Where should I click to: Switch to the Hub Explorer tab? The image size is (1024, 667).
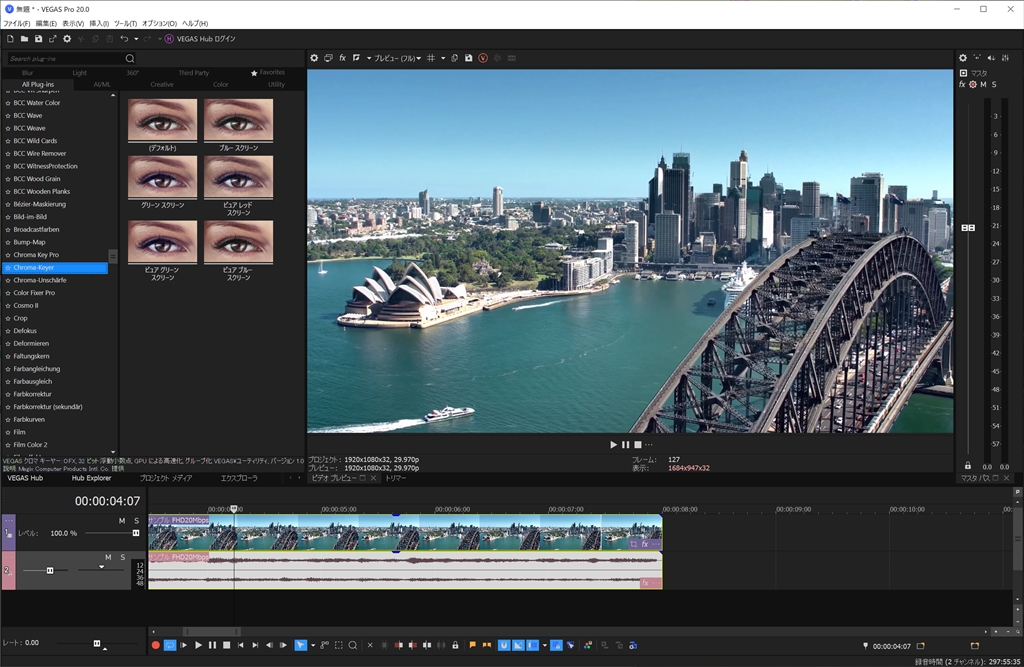(x=91, y=478)
